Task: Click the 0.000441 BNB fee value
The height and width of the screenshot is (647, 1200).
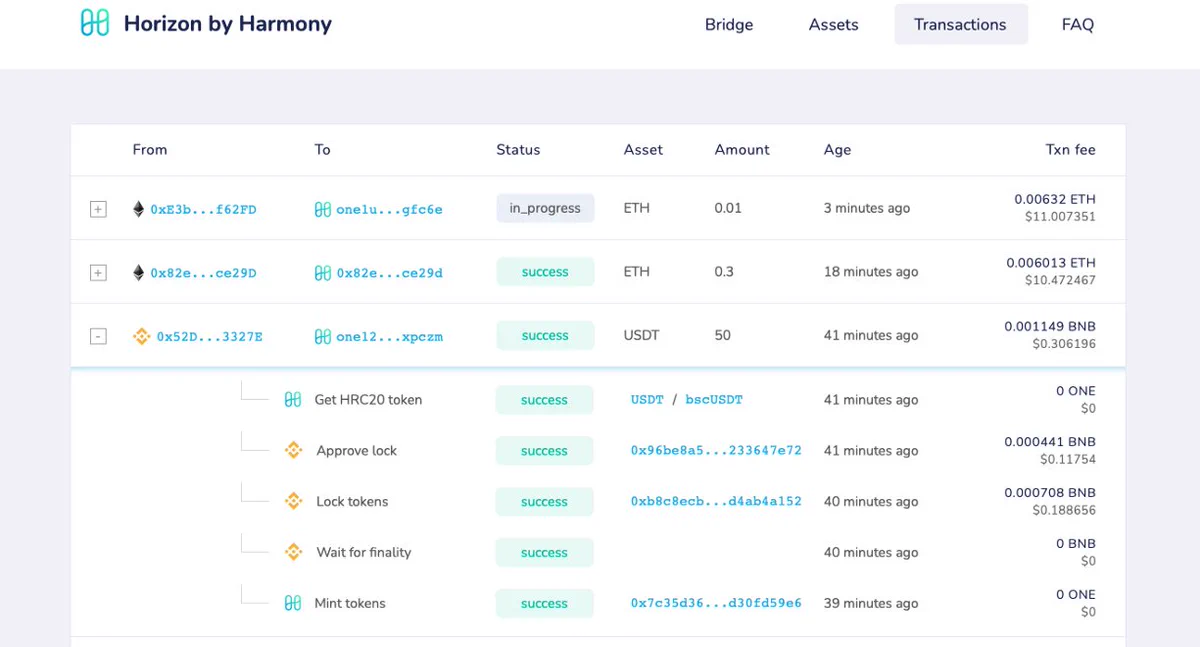Action: [1050, 442]
